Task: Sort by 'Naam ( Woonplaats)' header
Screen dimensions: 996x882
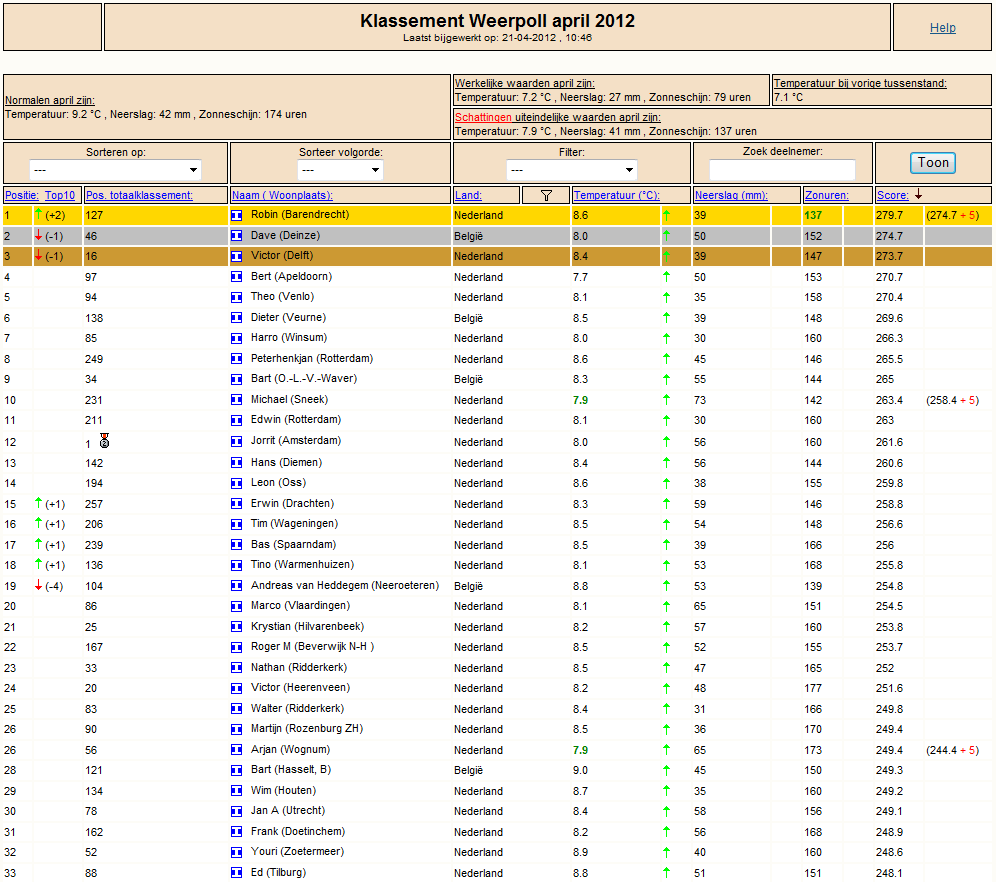Action: click(x=282, y=195)
